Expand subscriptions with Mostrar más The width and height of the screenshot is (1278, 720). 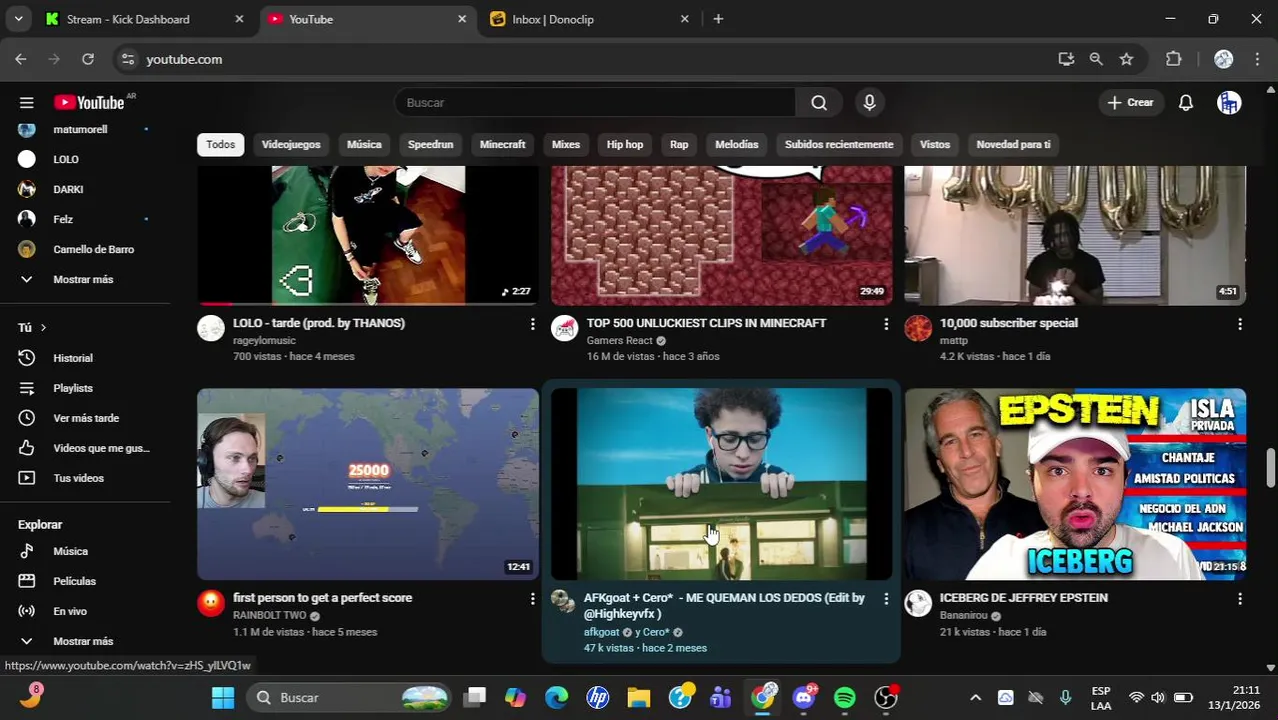pyautogui.click(x=85, y=279)
